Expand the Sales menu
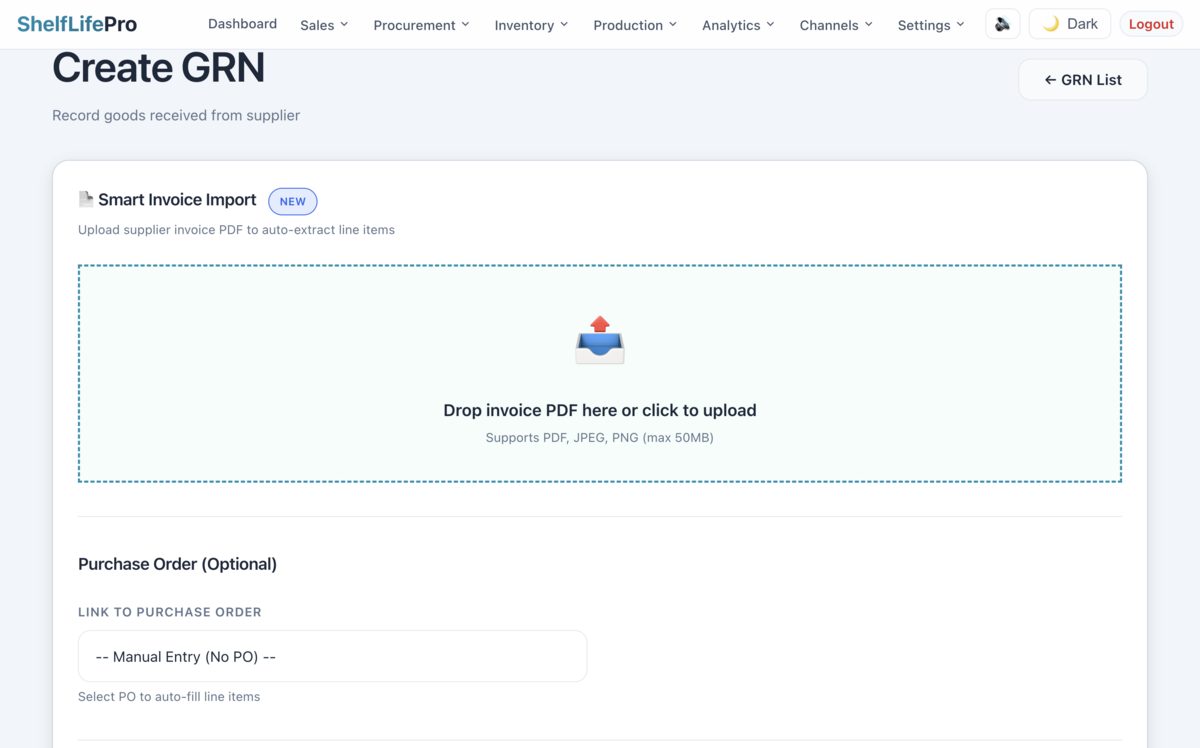 tap(324, 25)
